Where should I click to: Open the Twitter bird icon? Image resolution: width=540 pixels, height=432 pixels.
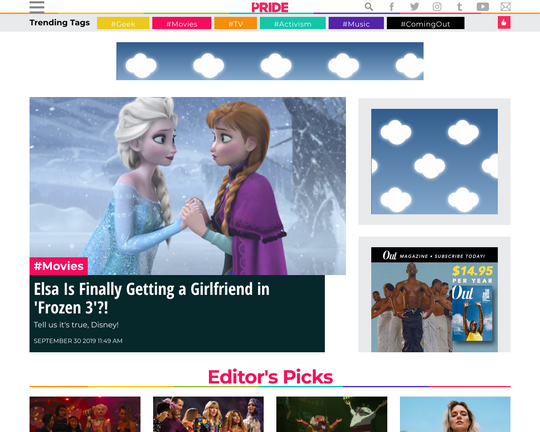[415, 7]
